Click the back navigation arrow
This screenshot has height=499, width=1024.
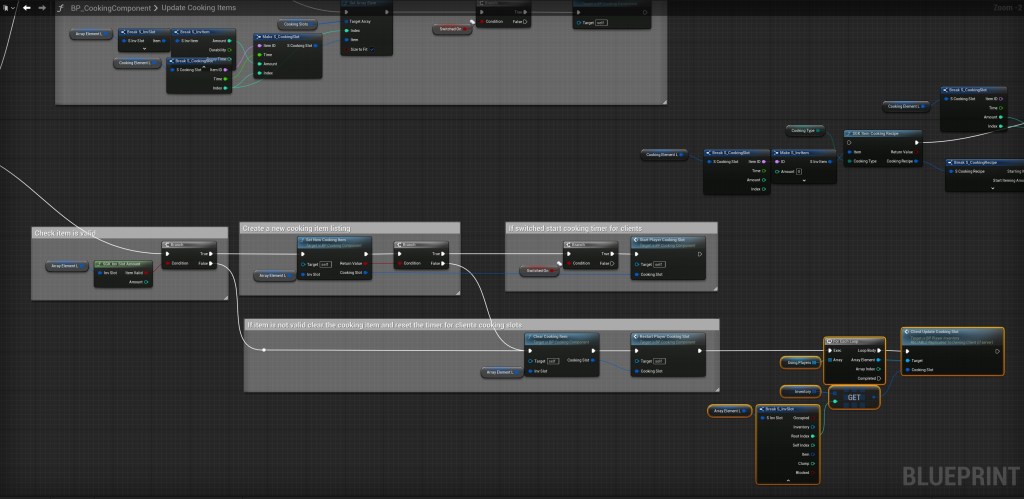coord(27,7)
